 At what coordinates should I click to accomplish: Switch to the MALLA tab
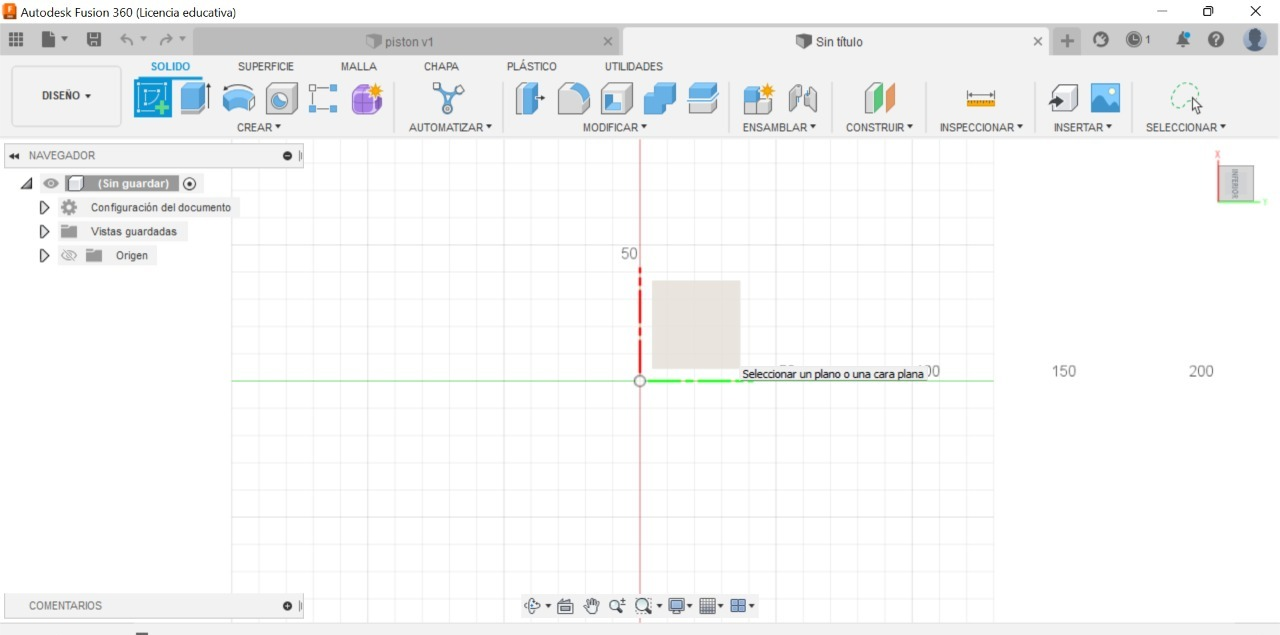click(359, 67)
